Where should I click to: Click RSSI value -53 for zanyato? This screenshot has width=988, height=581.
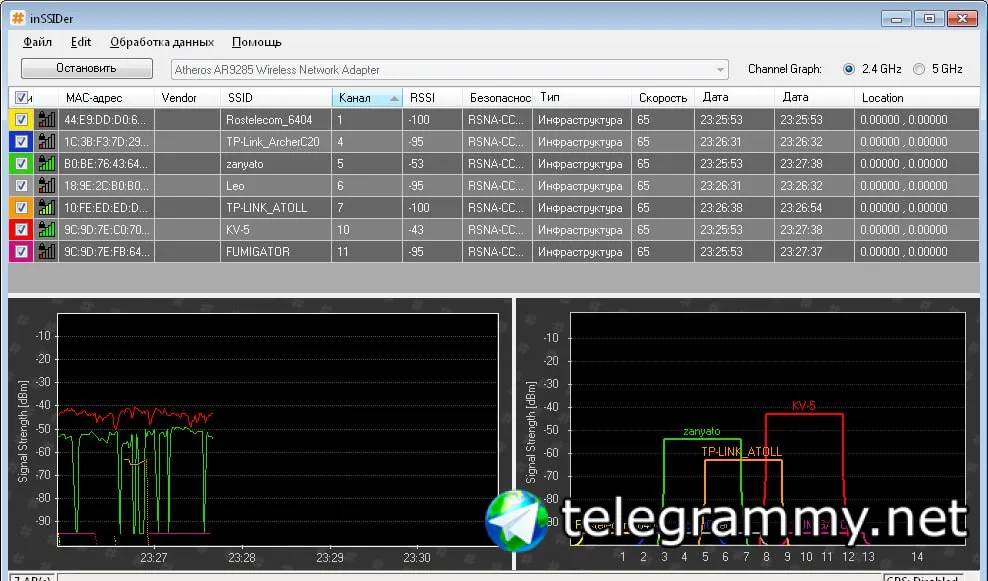(x=416, y=164)
